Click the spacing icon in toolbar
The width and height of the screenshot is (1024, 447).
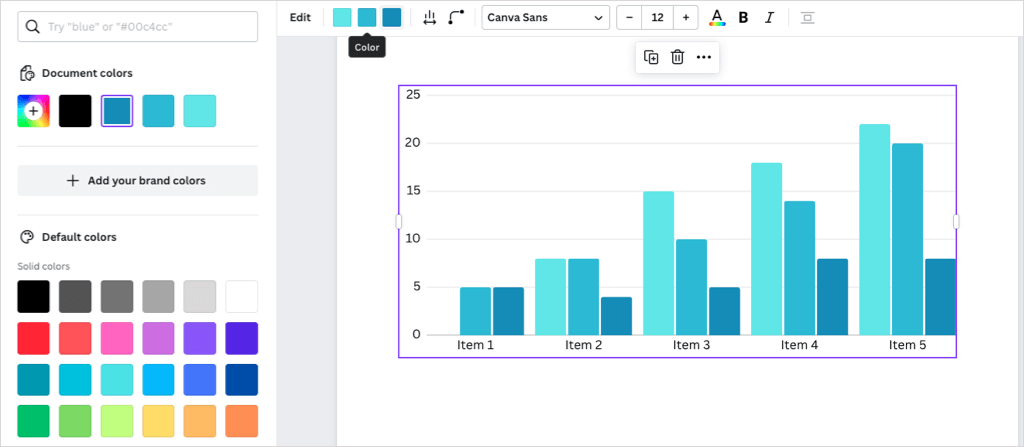[430, 17]
